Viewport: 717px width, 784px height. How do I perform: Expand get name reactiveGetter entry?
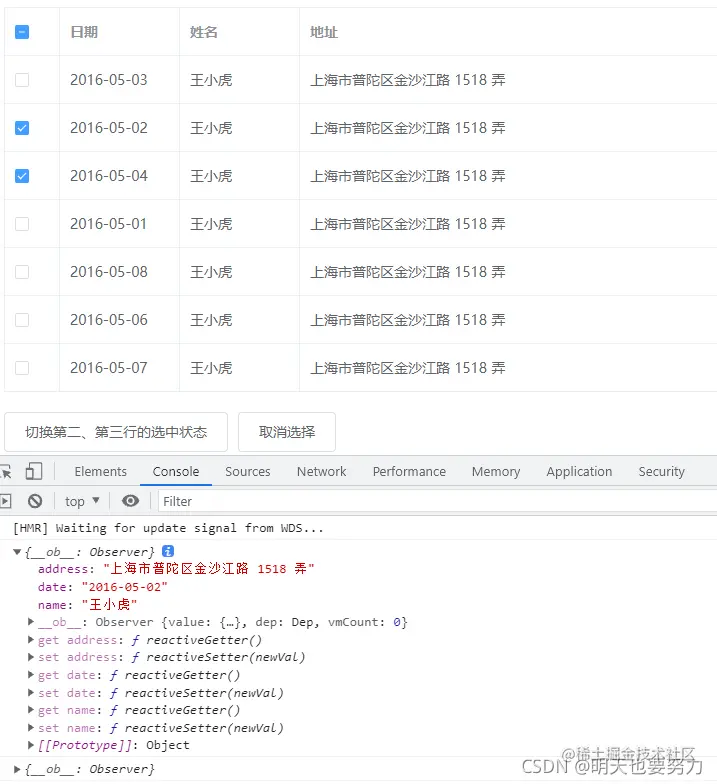click(x=31, y=710)
